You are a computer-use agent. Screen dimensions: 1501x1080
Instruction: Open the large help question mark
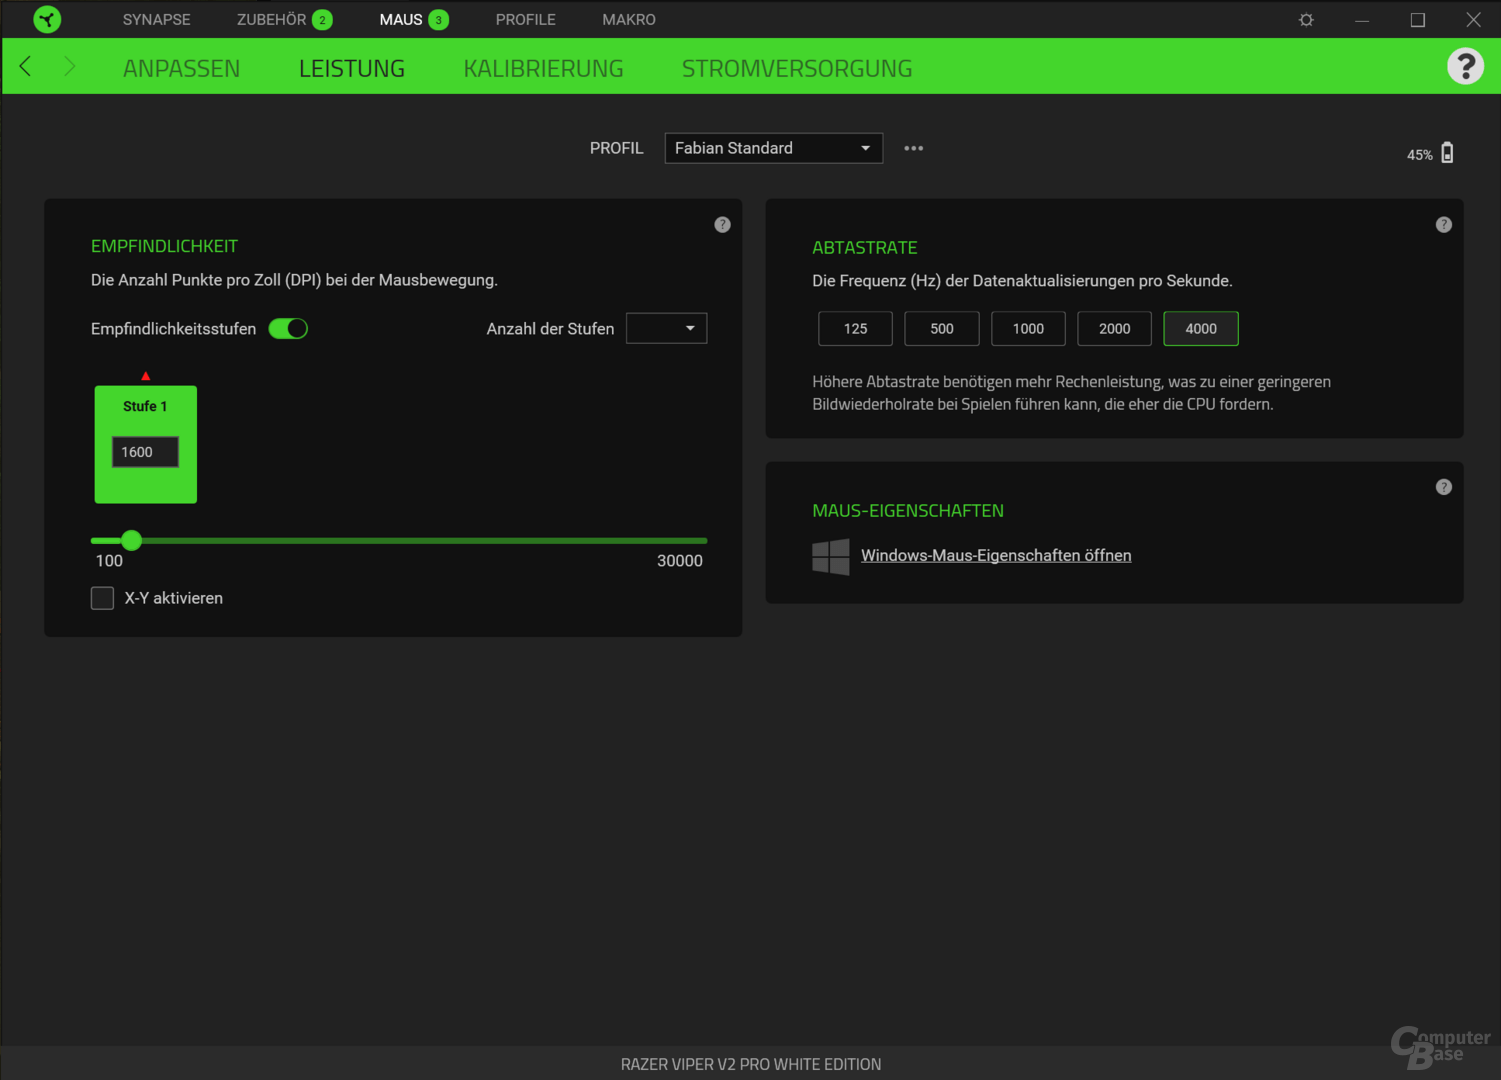point(1465,66)
